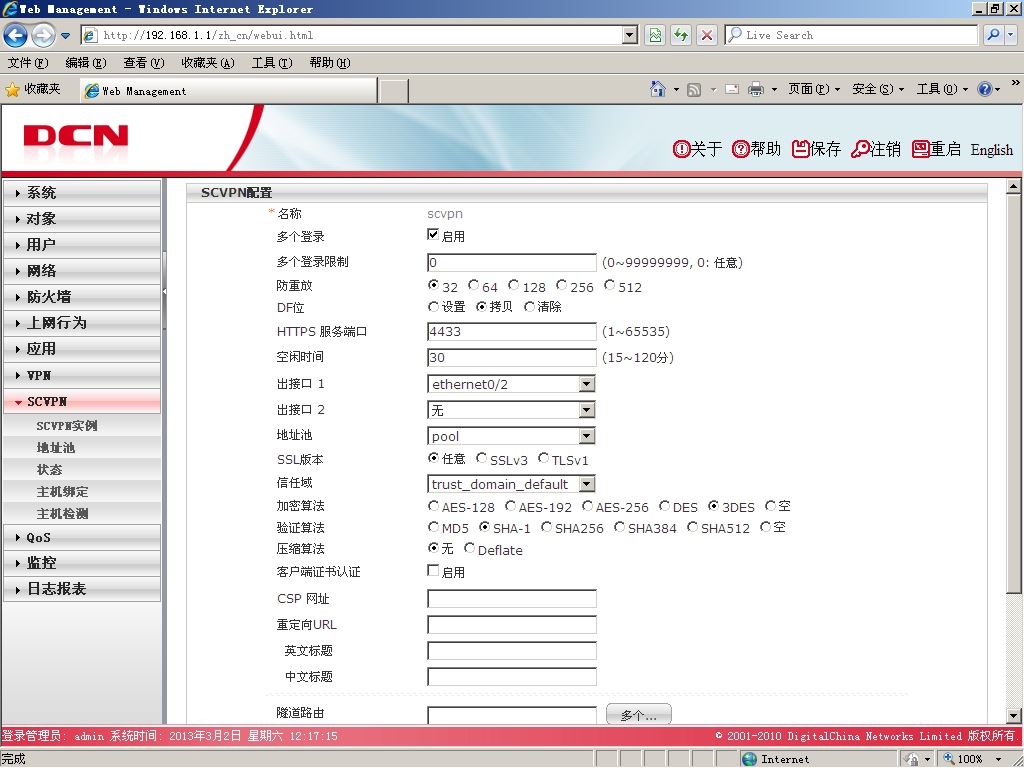Click the command bar overflow chevron
Viewport: 1024px width, 768px height.
click(x=1015, y=83)
